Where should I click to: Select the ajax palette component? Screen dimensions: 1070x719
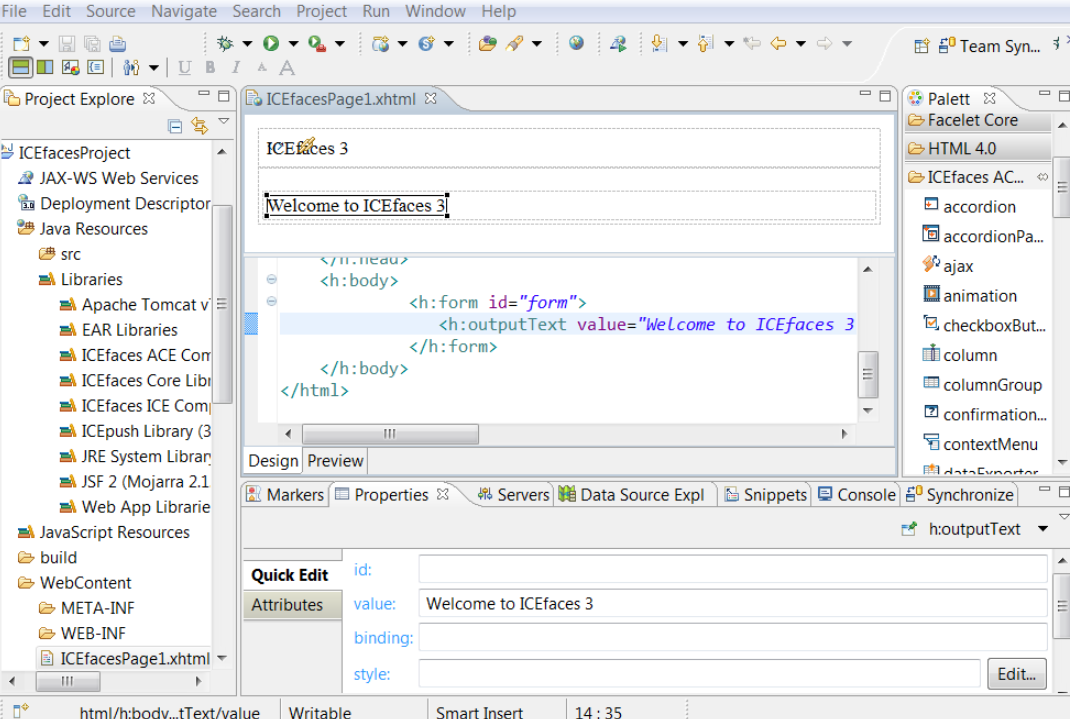click(x=948, y=265)
